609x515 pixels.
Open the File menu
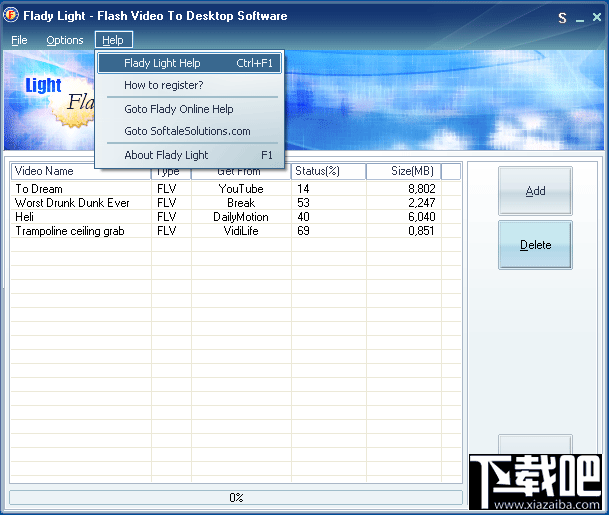19,40
